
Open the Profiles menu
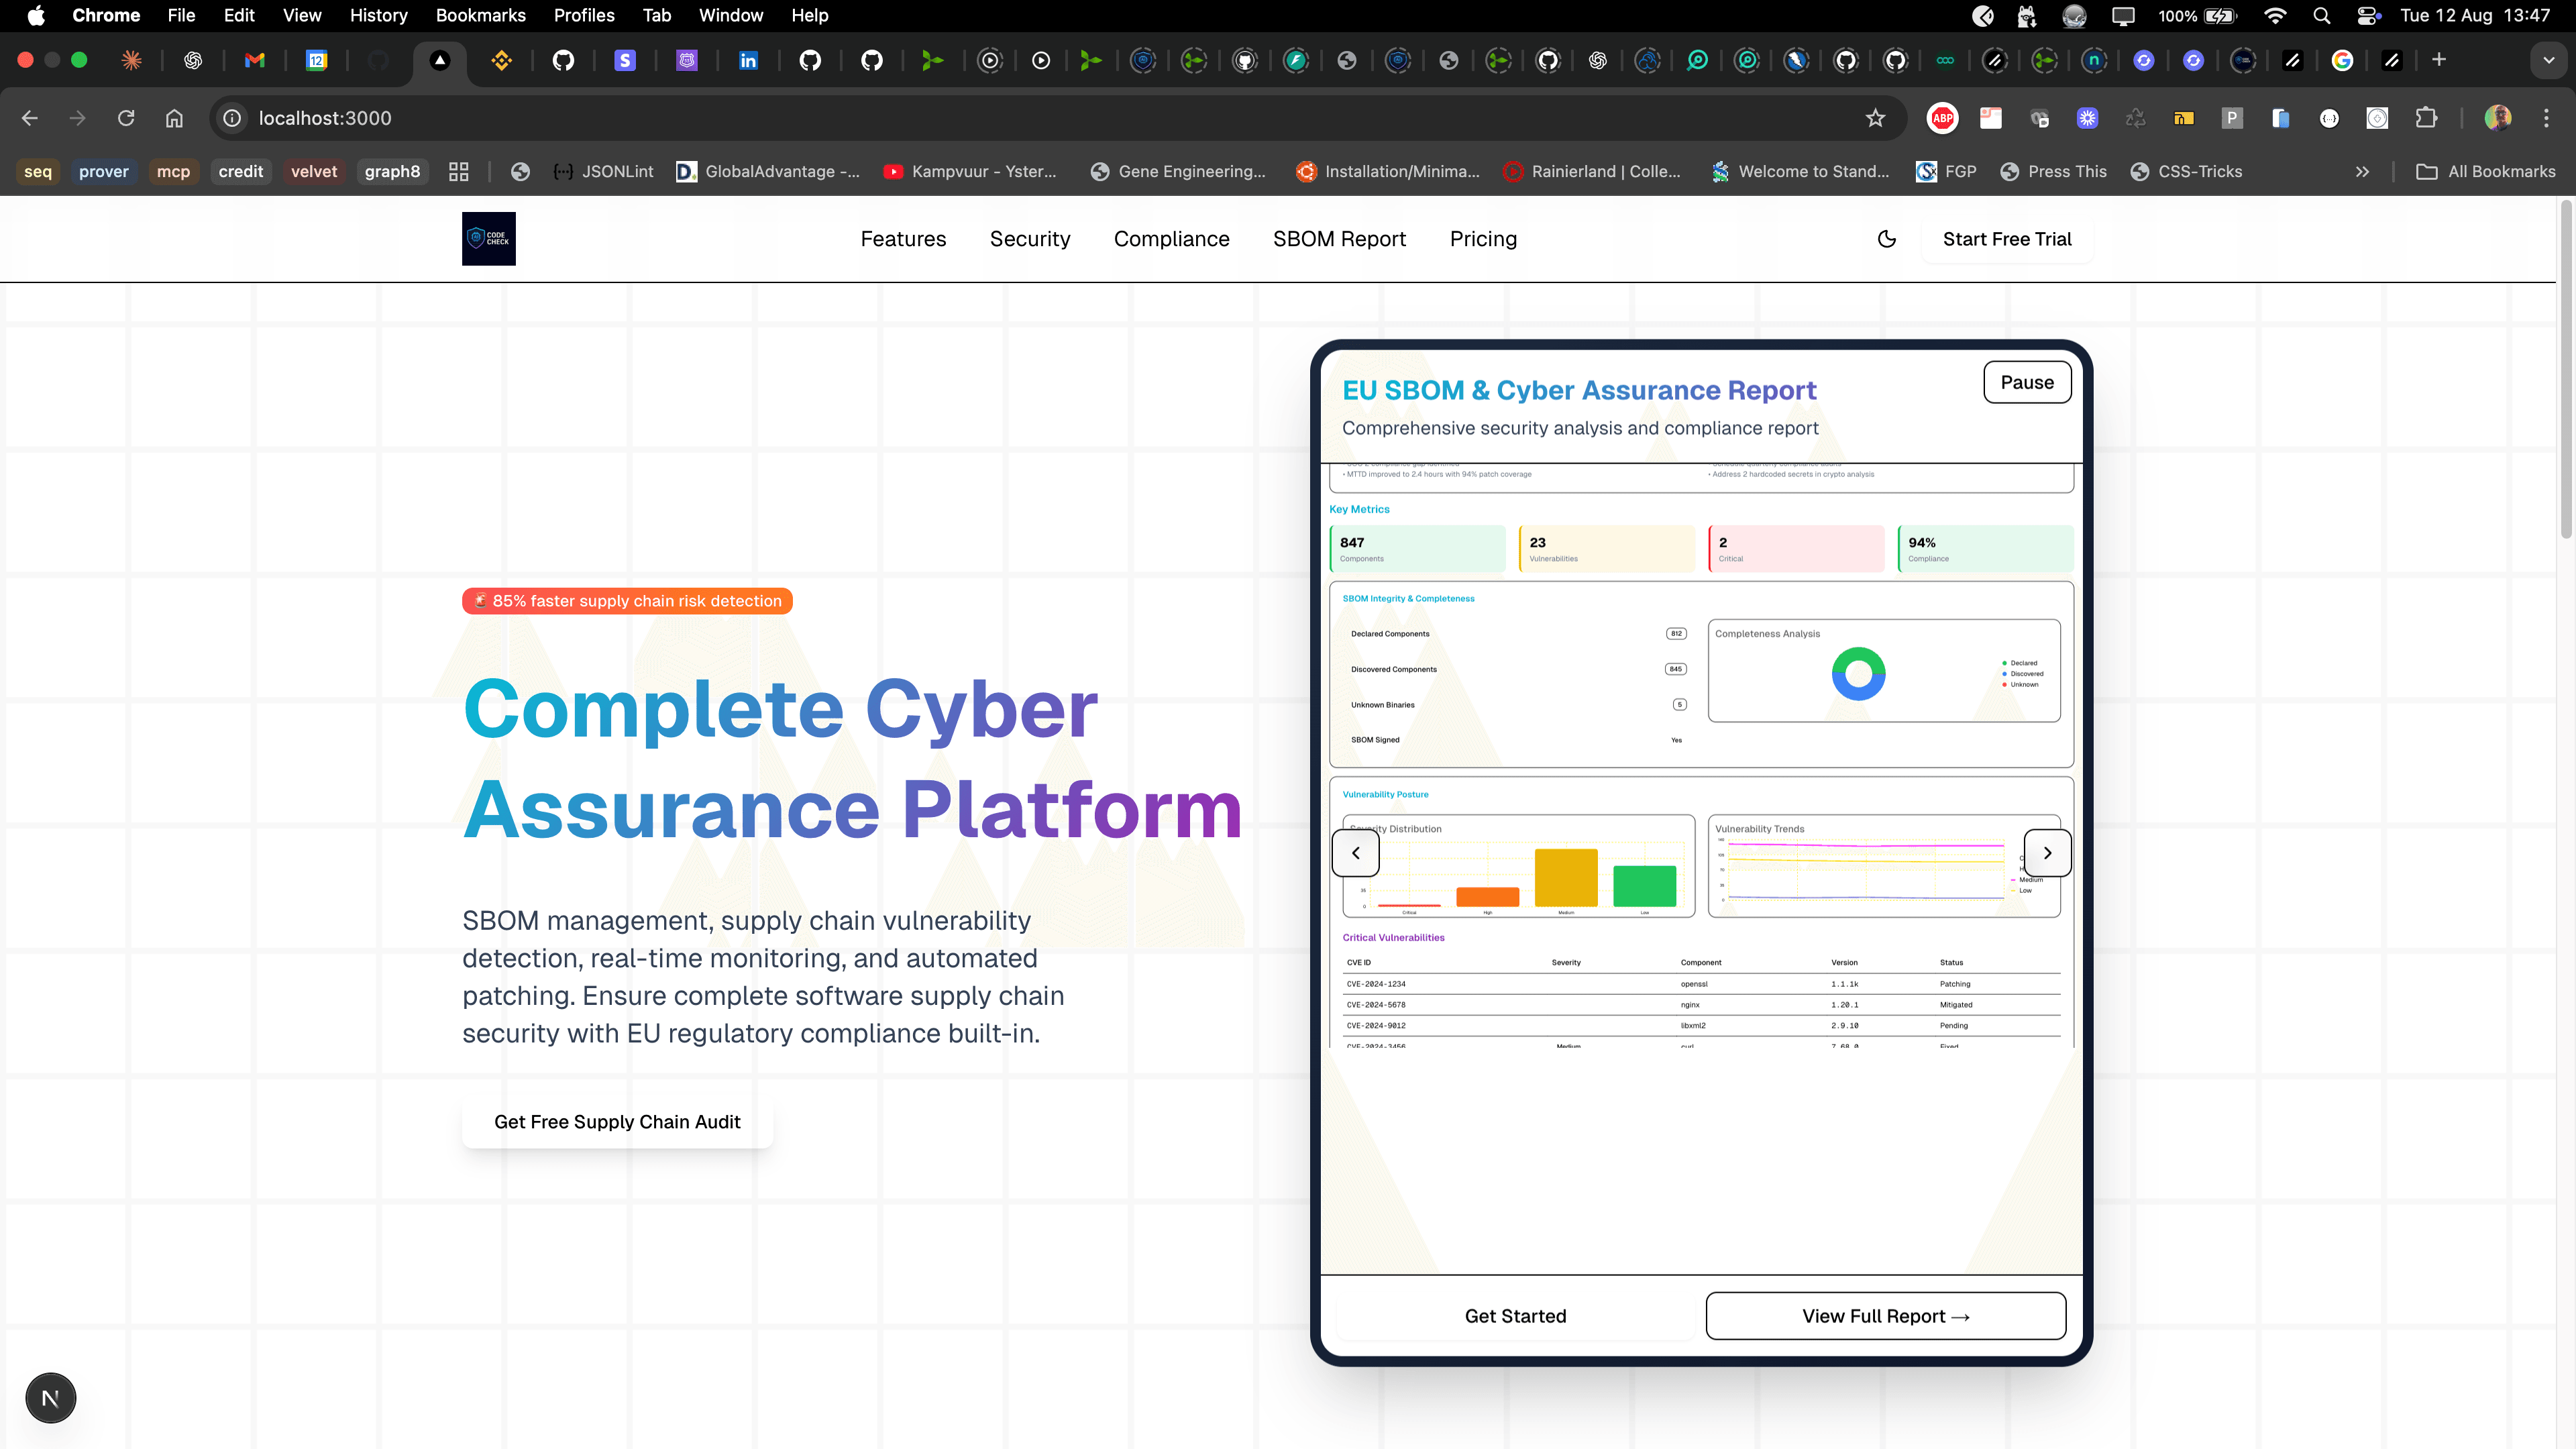click(584, 15)
